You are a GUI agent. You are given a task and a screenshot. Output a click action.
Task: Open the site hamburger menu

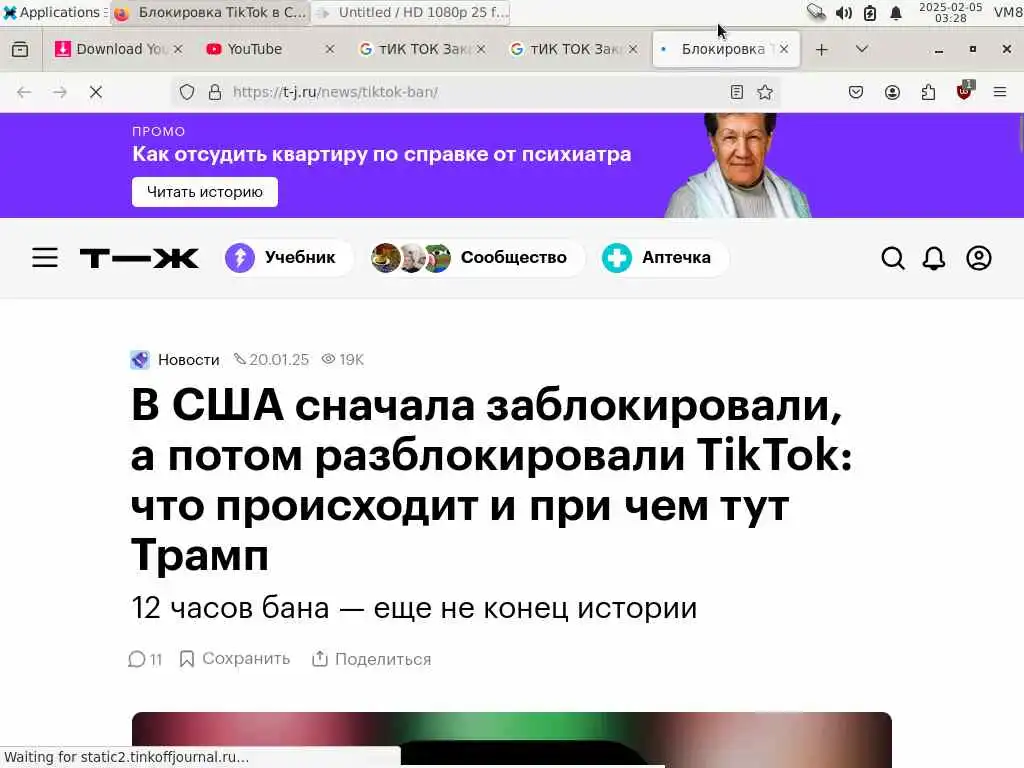(x=45, y=257)
